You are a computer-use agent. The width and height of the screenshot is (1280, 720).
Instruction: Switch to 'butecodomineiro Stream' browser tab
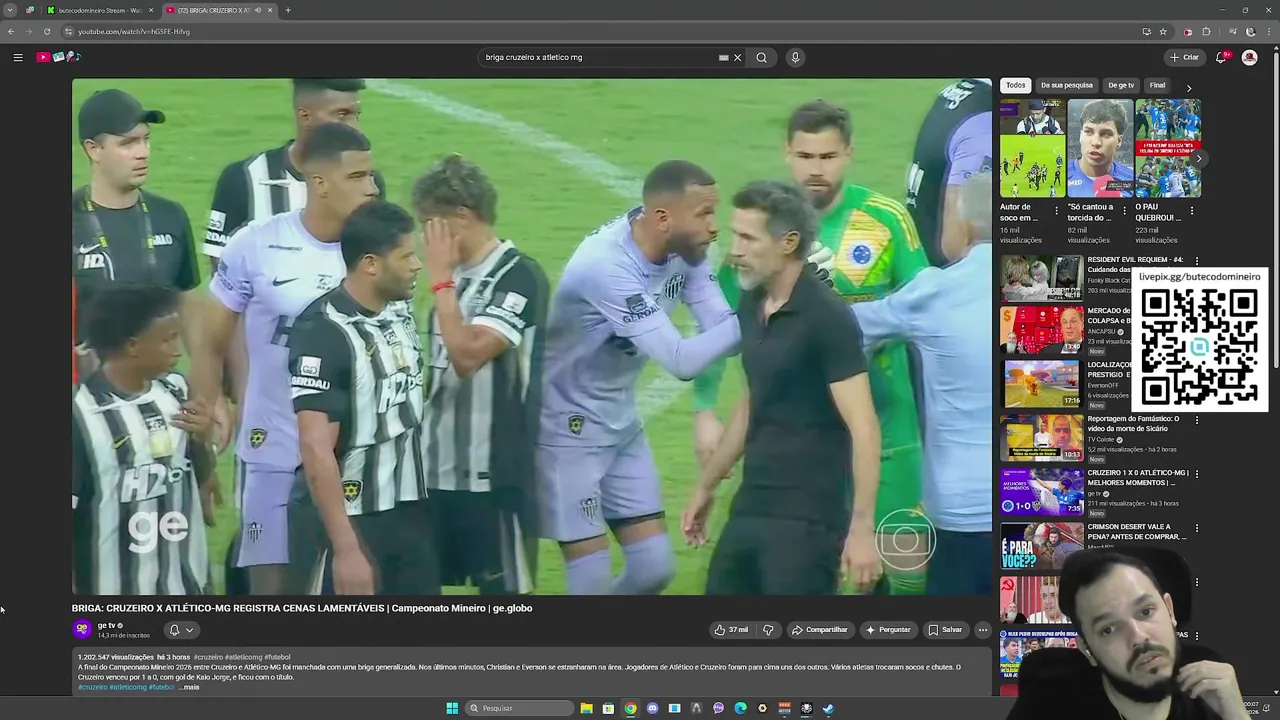tap(100, 10)
